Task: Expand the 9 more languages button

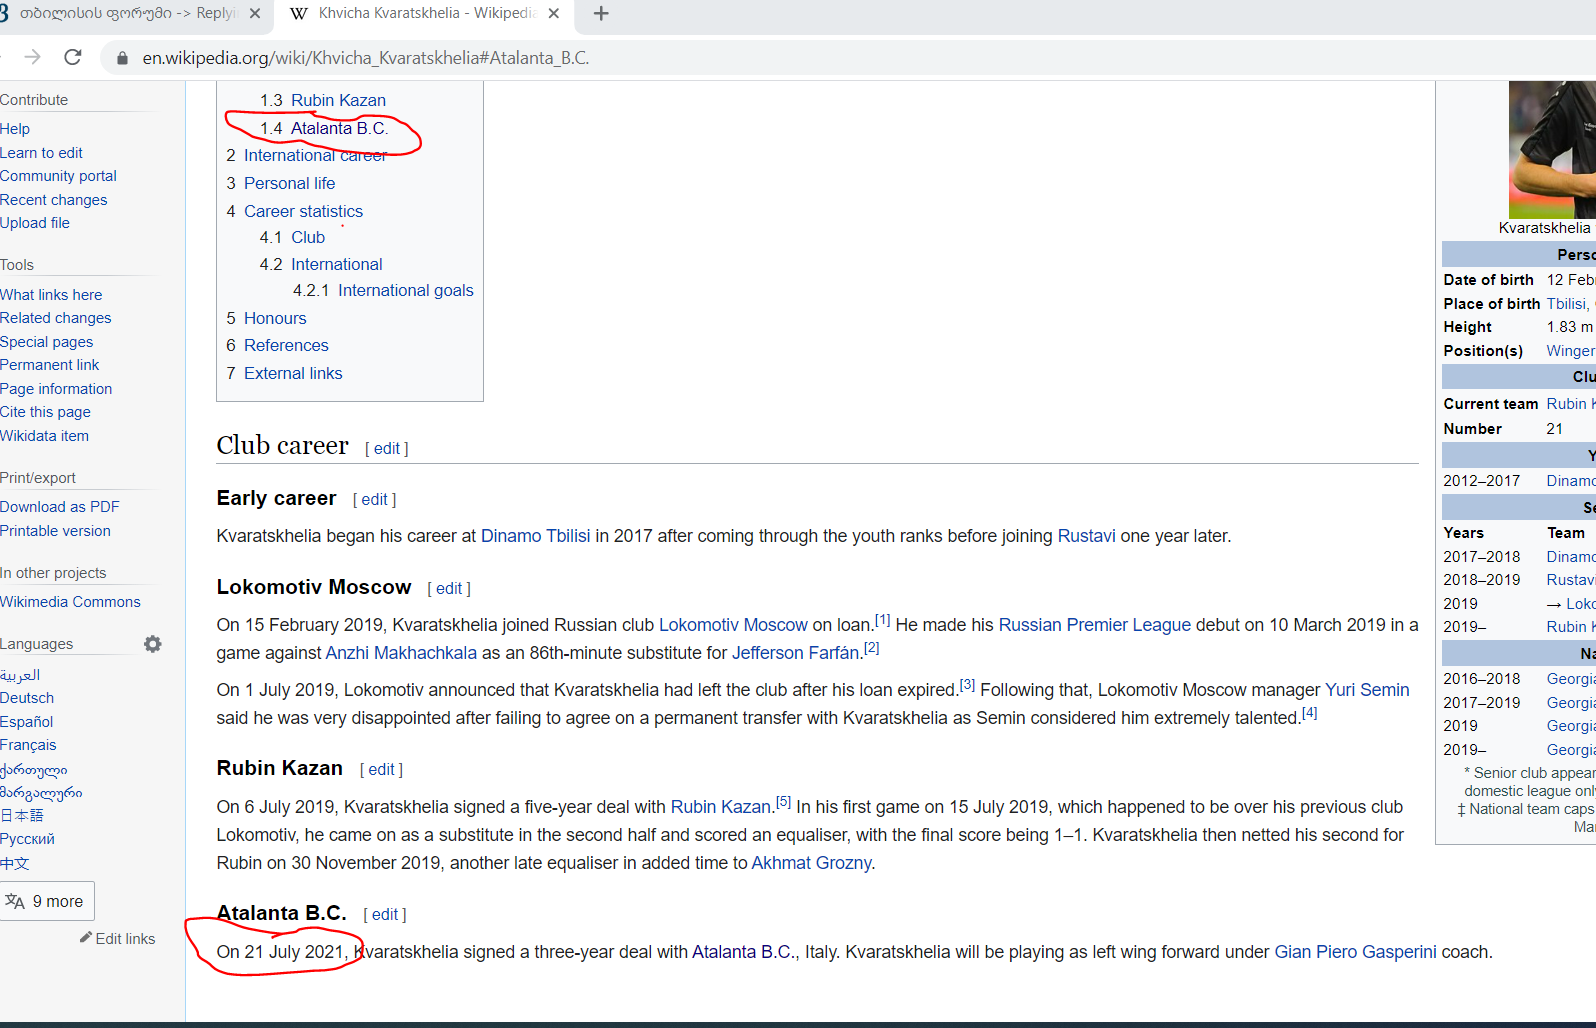Action: click(47, 901)
